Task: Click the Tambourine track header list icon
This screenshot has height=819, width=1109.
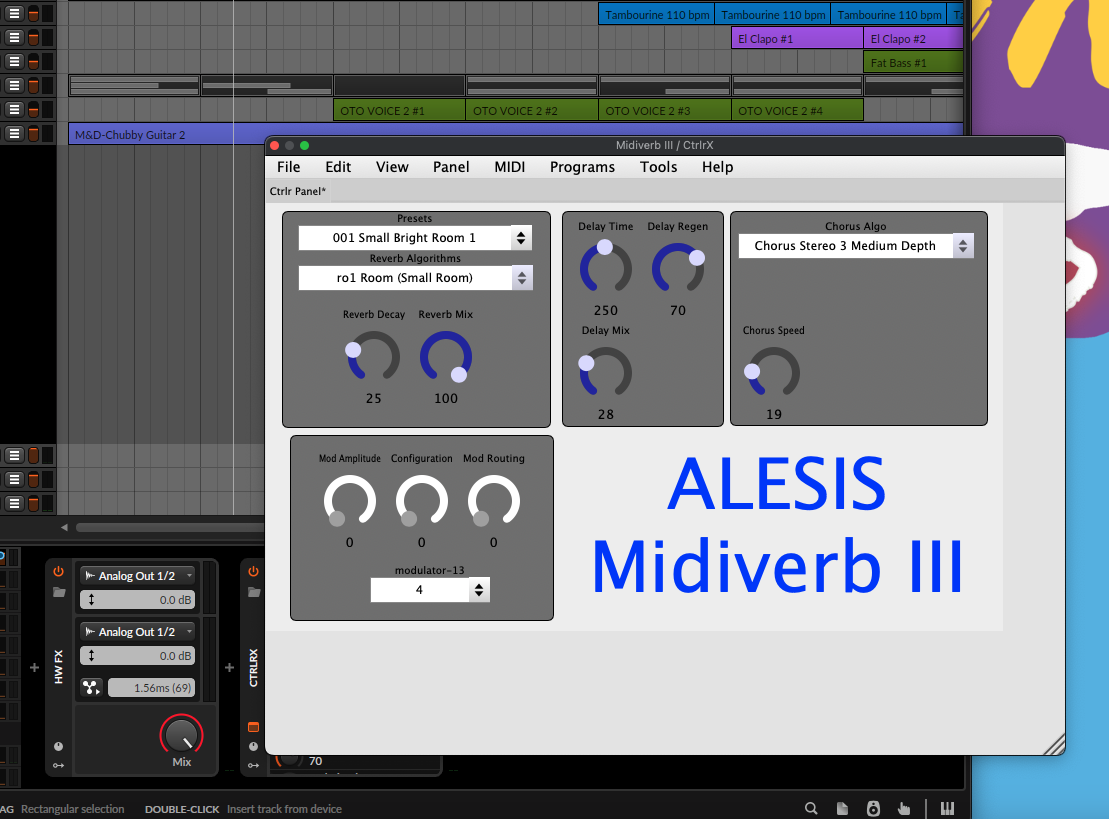Action: click(x=14, y=13)
